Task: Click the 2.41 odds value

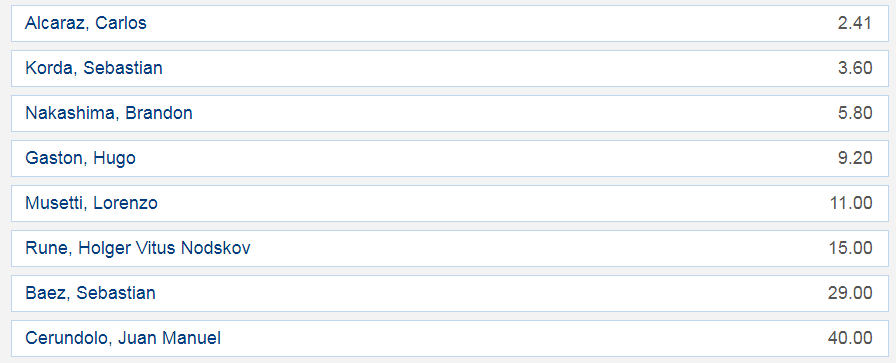Action: click(855, 23)
